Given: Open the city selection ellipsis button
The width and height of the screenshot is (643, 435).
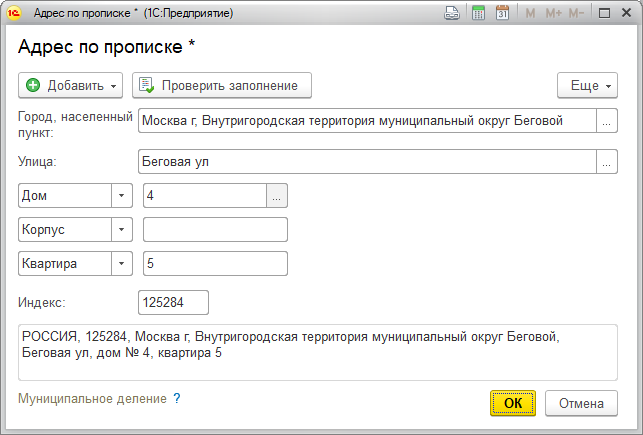Looking at the screenshot, I should click(x=607, y=121).
